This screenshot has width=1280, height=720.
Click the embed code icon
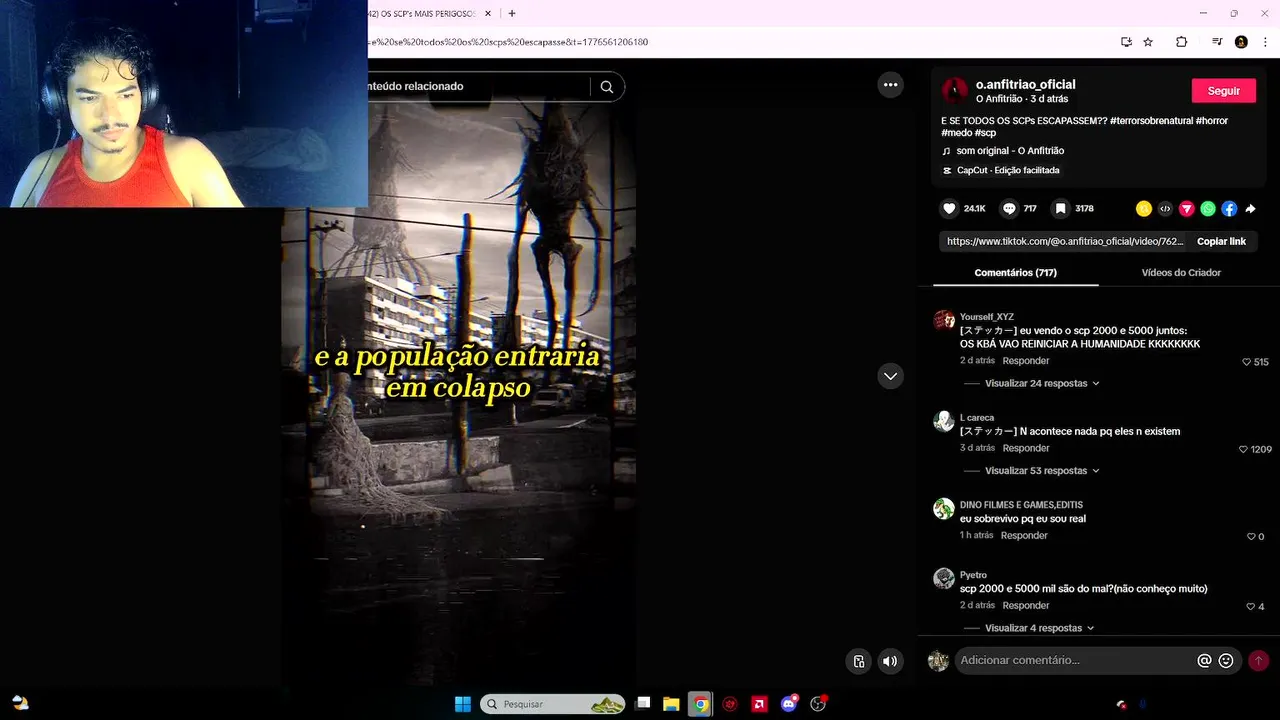tap(1165, 209)
